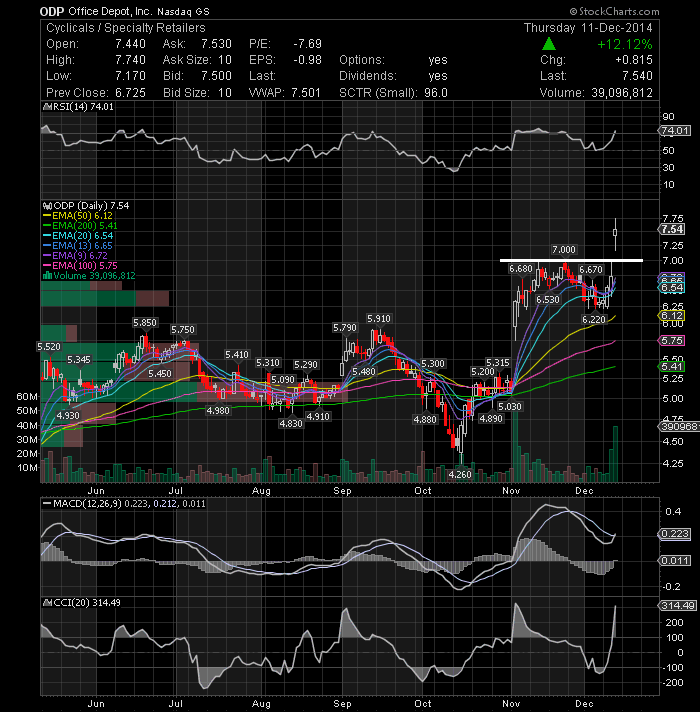Click the Nov month label under the price chart
This screenshot has height=712, width=700.
coord(511,491)
